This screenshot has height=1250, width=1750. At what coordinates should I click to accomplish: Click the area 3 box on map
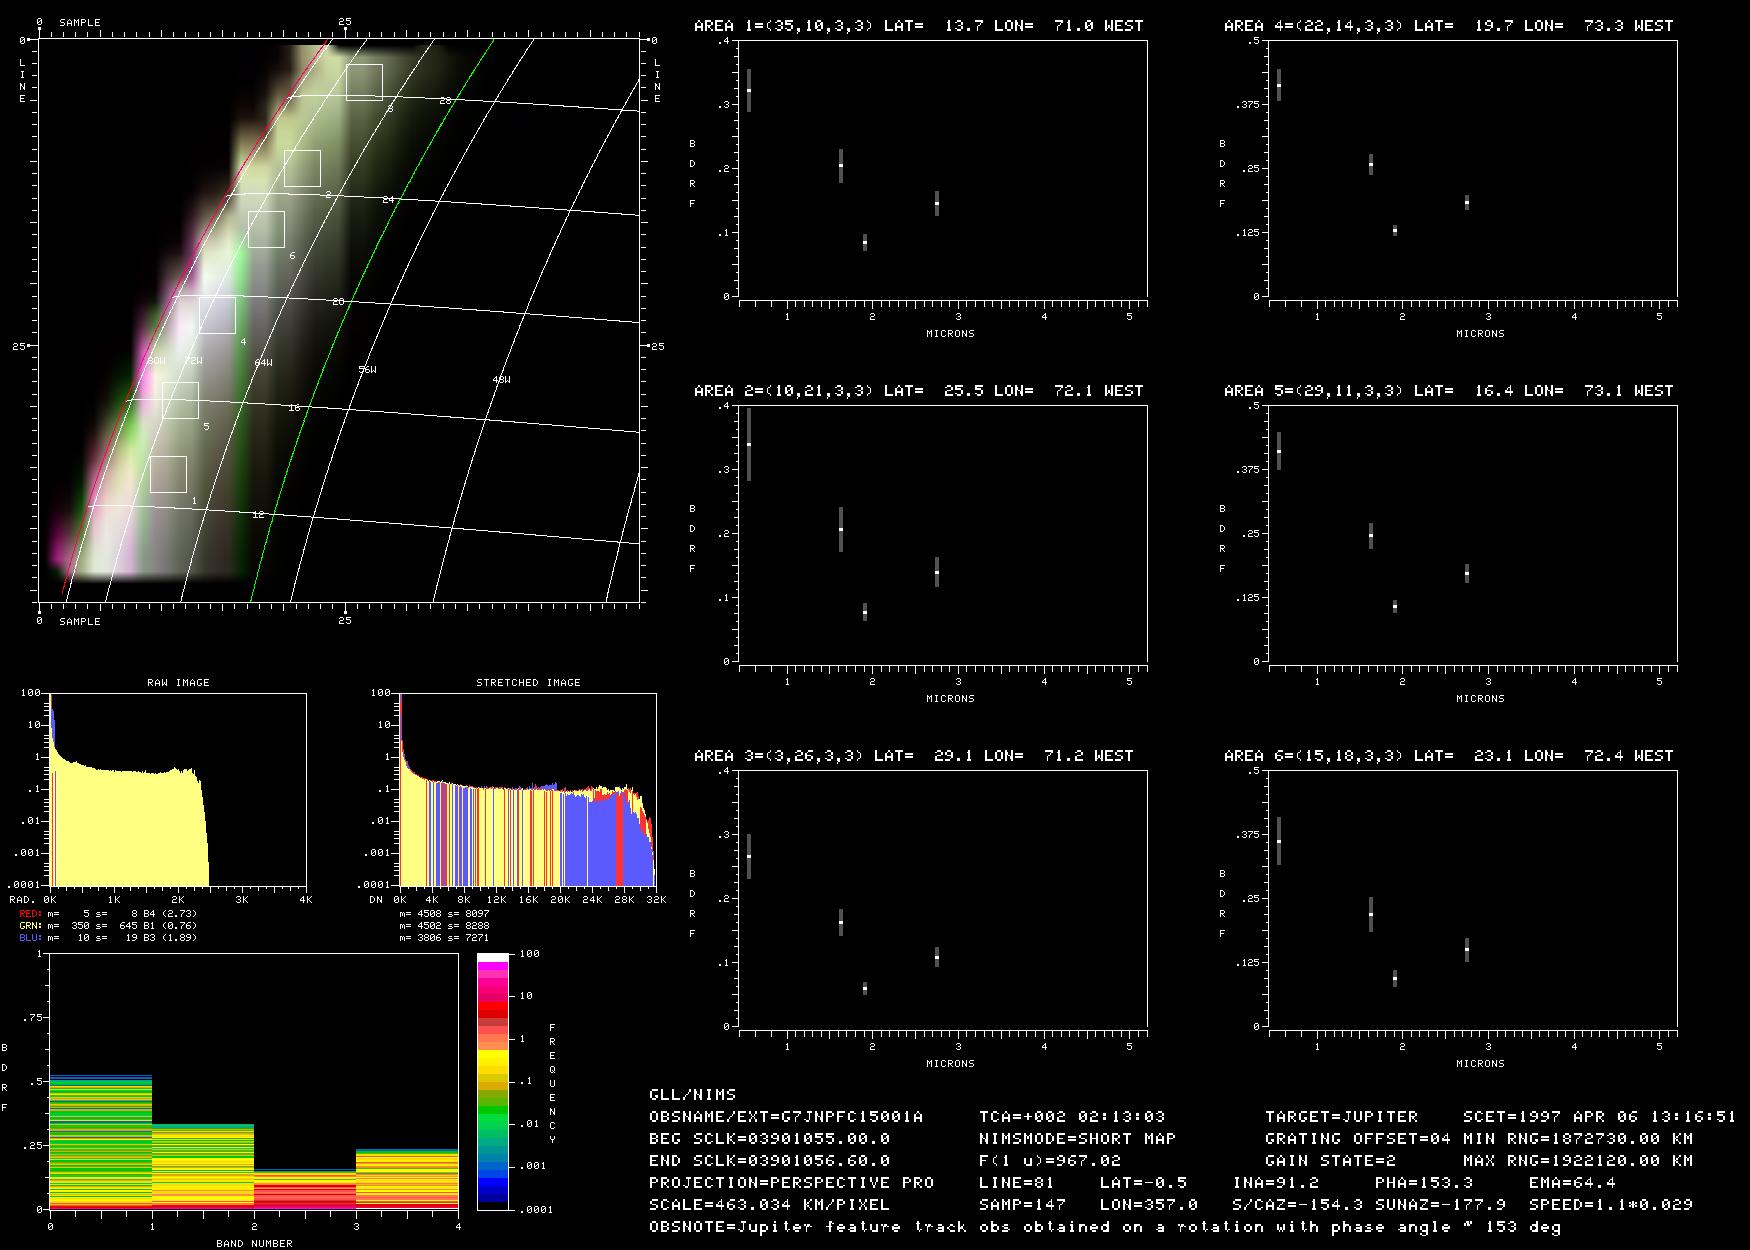[364, 82]
